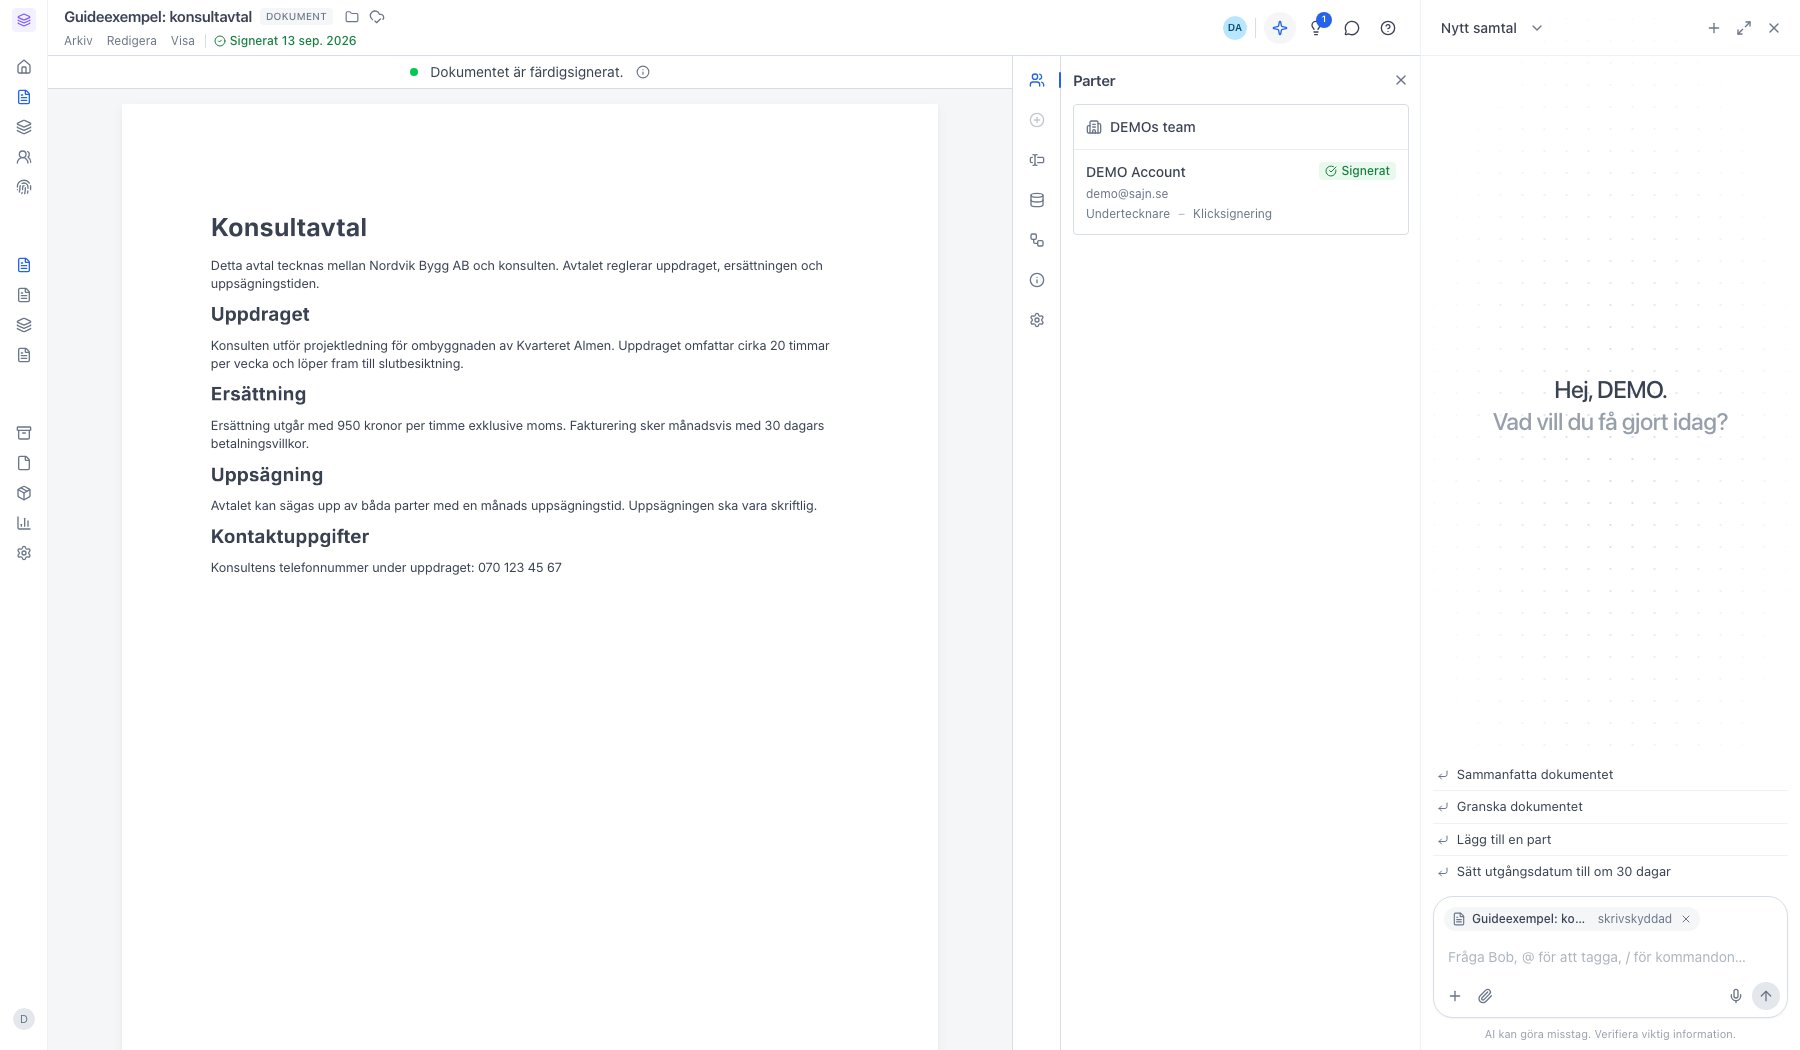The height and width of the screenshot is (1050, 1800).
Task: Click the plus icon below chat input
Action: (1455, 996)
